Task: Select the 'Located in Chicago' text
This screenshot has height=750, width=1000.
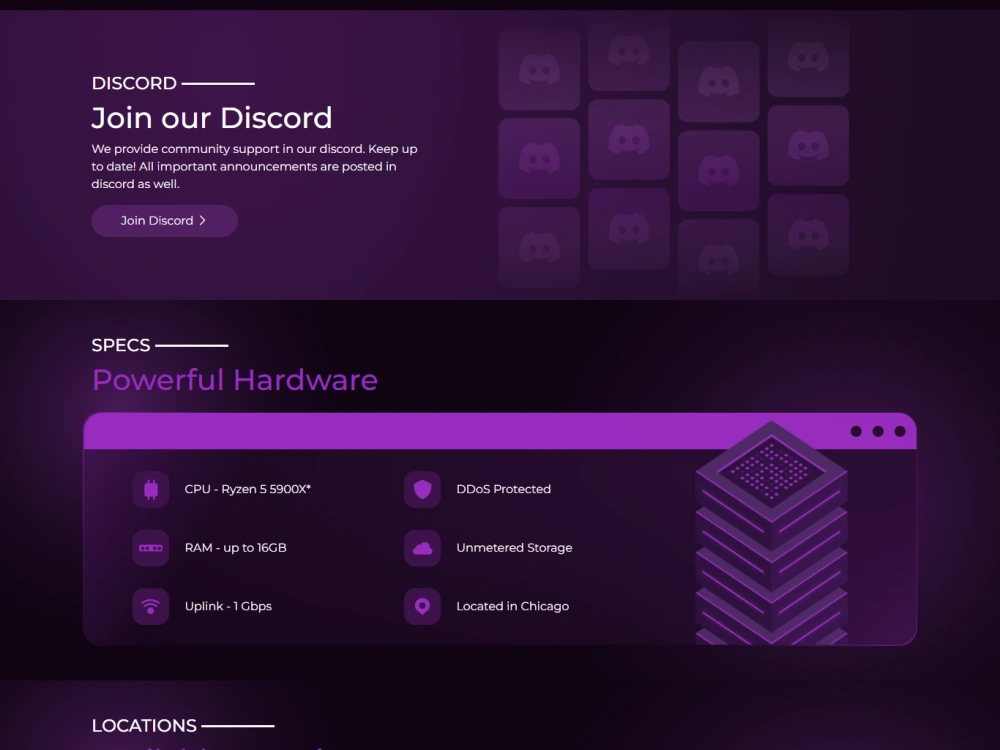Action: pos(512,607)
